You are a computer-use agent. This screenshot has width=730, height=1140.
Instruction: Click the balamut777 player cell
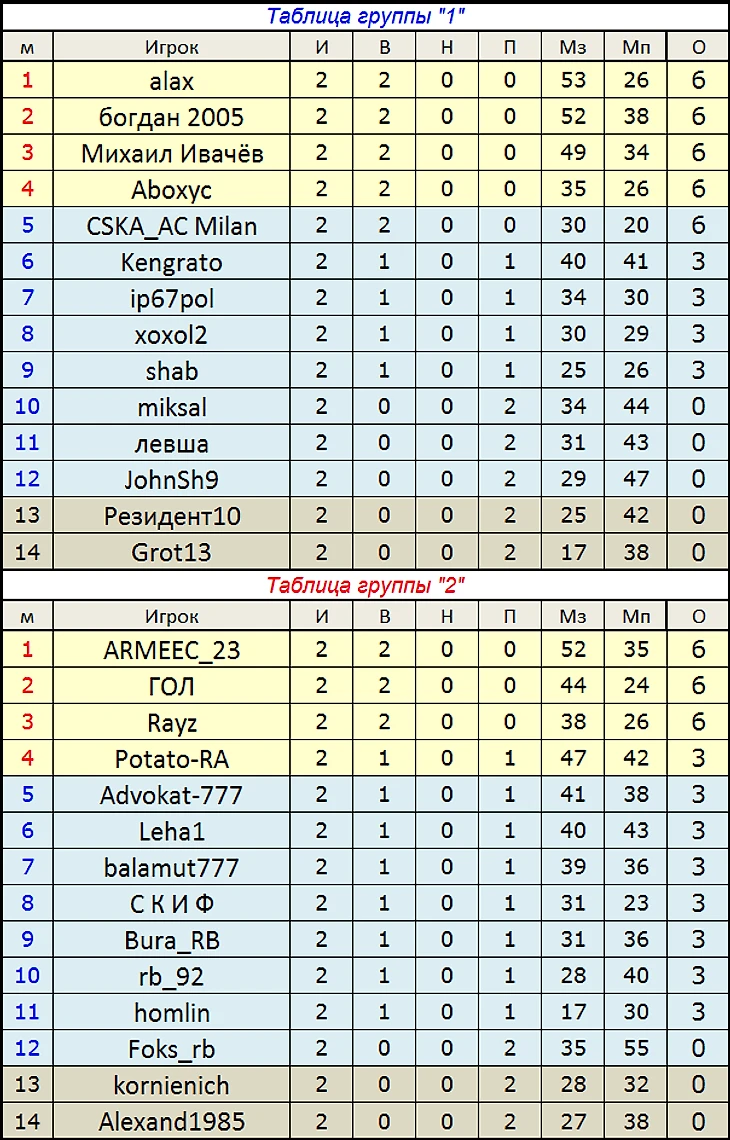point(172,868)
